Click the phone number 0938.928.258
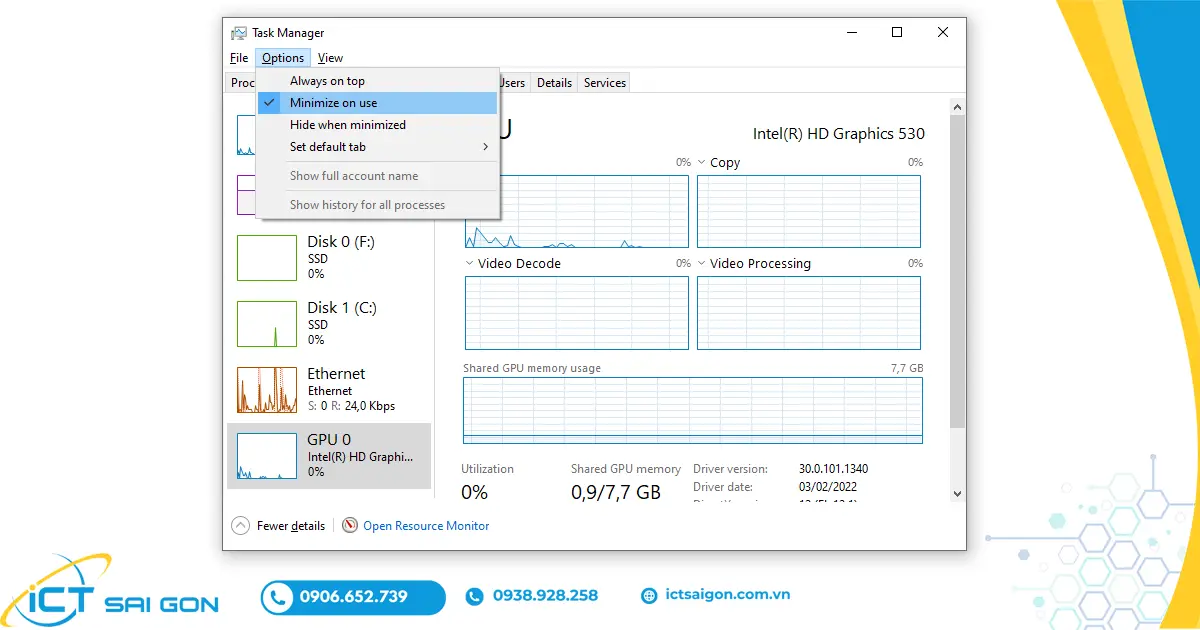 (545, 595)
